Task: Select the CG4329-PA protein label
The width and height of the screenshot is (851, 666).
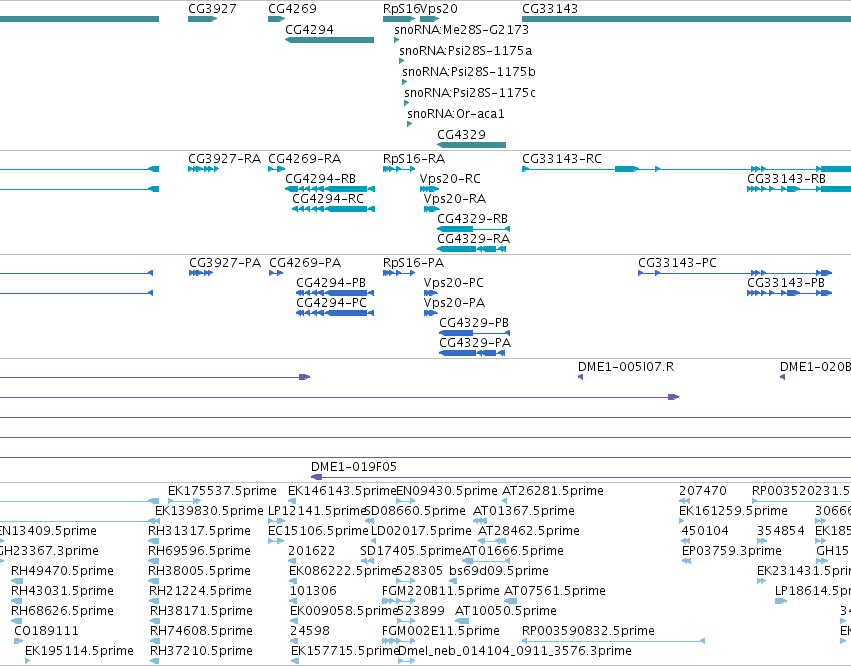Action: pyautogui.click(x=475, y=343)
